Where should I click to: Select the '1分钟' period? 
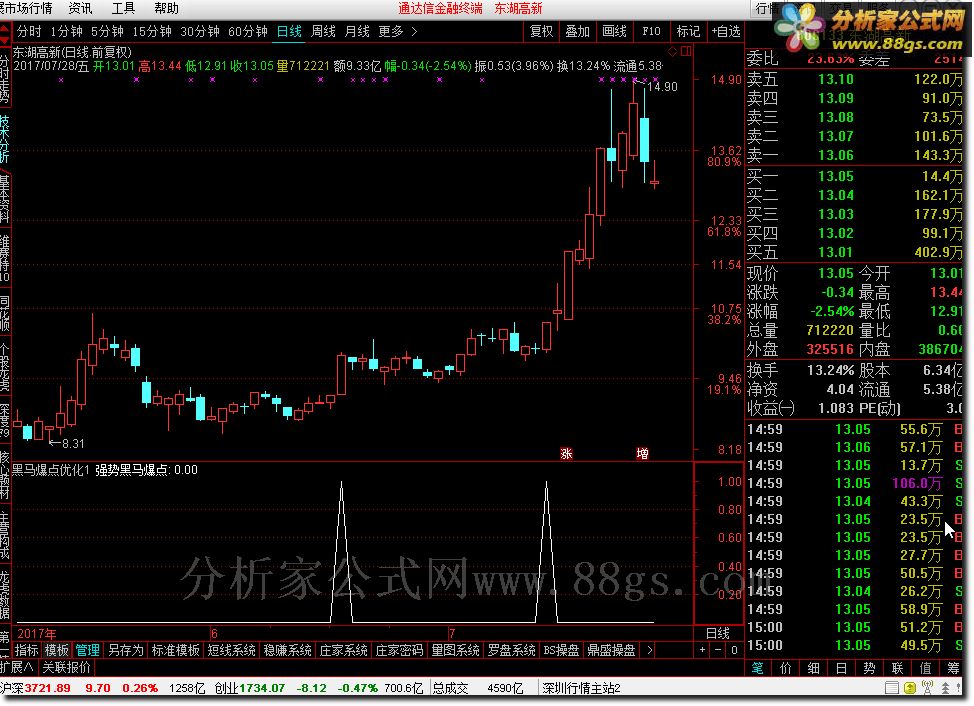tap(66, 31)
